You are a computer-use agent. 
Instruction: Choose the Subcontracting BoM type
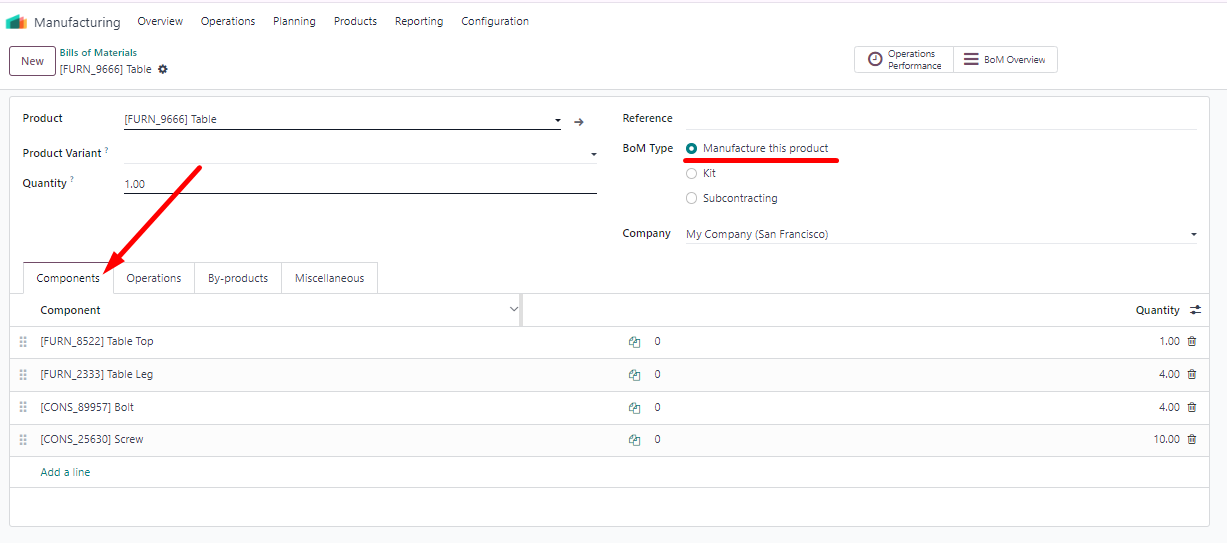pyautogui.click(x=692, y=198)
